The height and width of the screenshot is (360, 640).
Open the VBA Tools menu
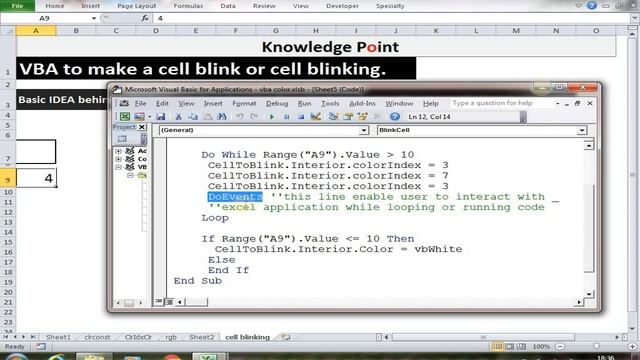point(330,104)
